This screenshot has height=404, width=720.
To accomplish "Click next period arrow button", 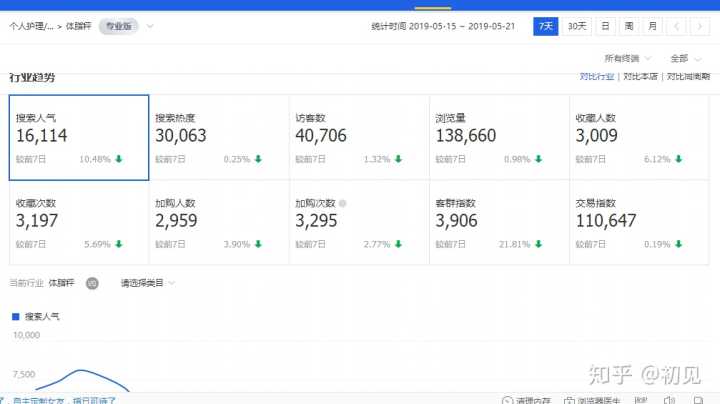I will (701, 26).
